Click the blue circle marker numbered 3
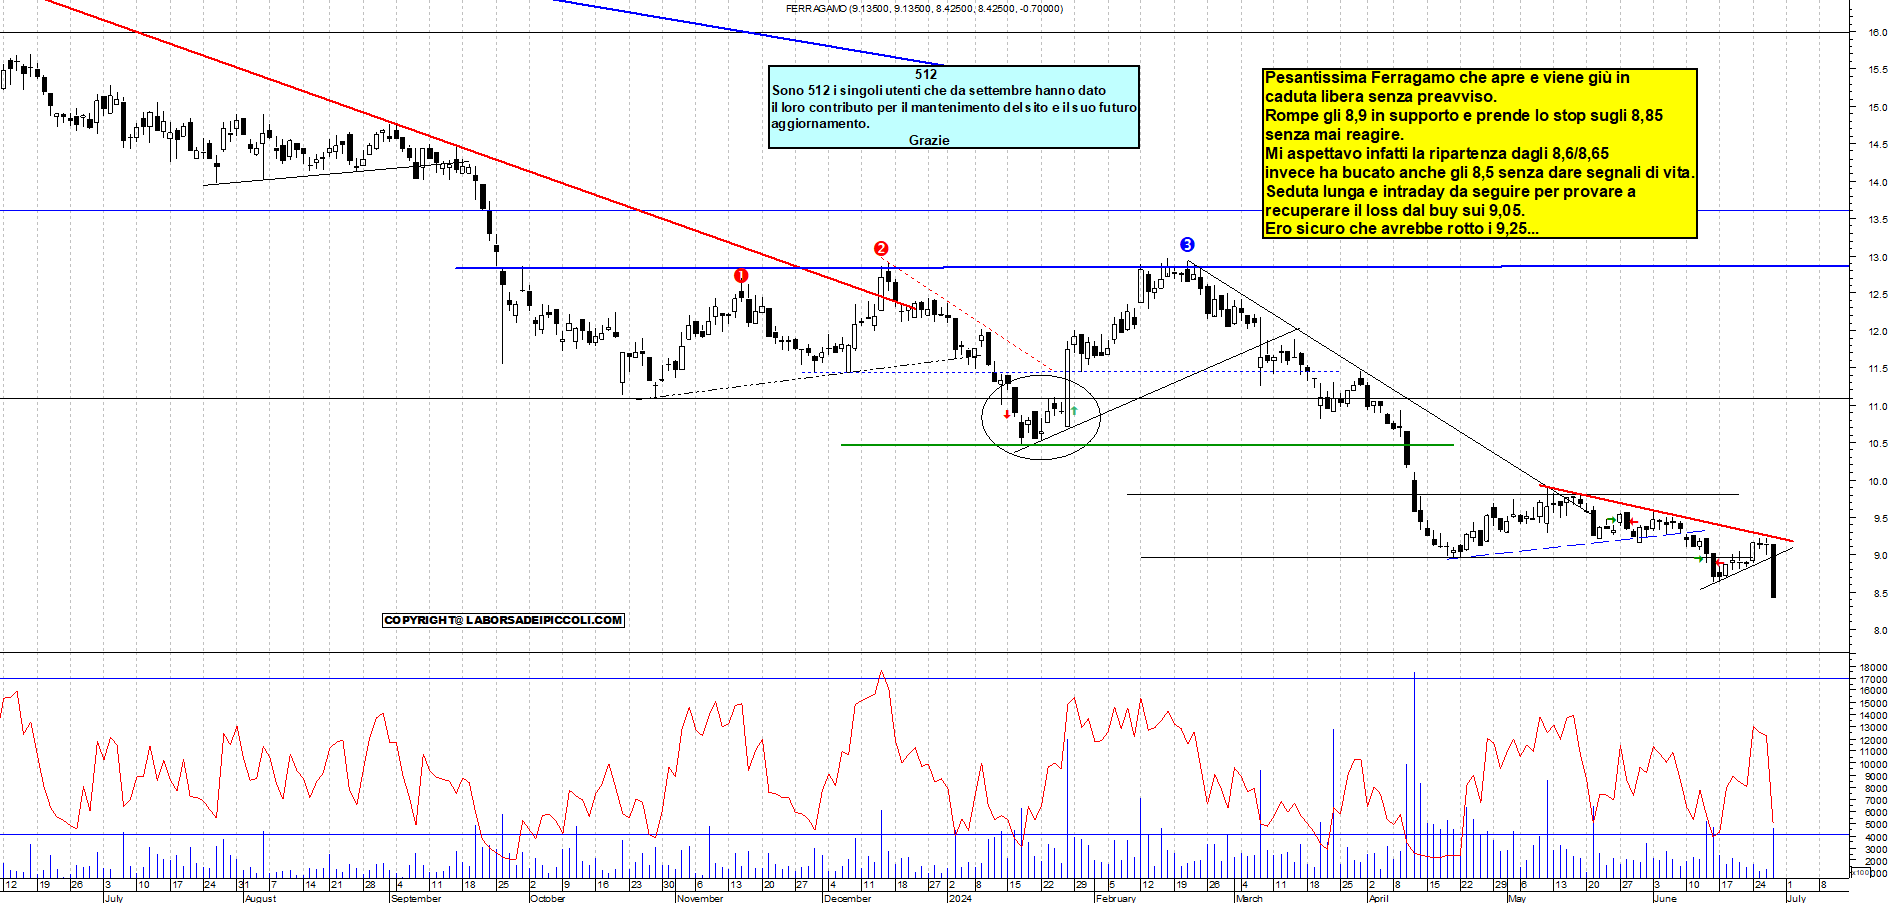This screenshot has height=903, width=1890. click(1187, 245)
